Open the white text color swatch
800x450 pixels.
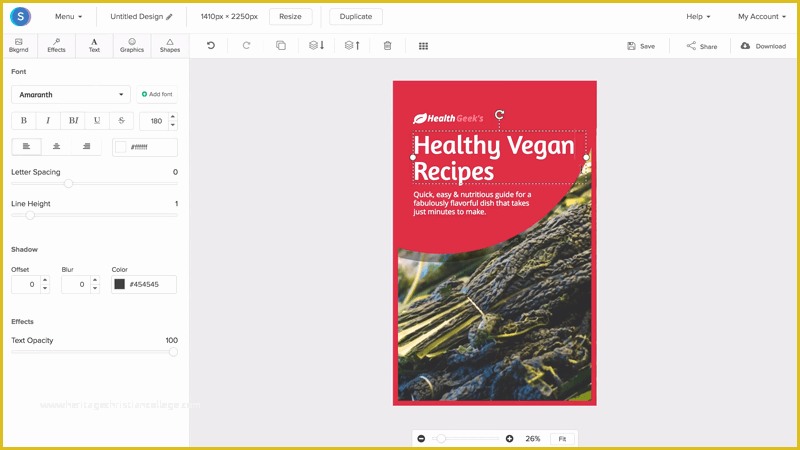[x=120, y=147]
